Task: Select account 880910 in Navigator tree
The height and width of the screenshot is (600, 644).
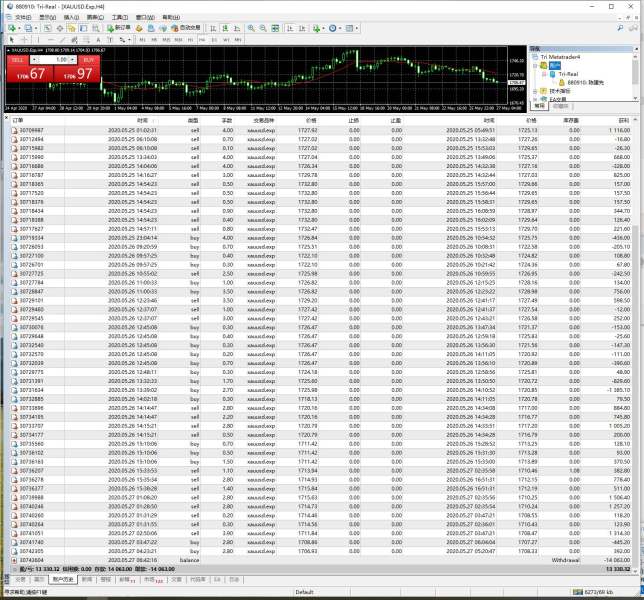Action: 585,83
